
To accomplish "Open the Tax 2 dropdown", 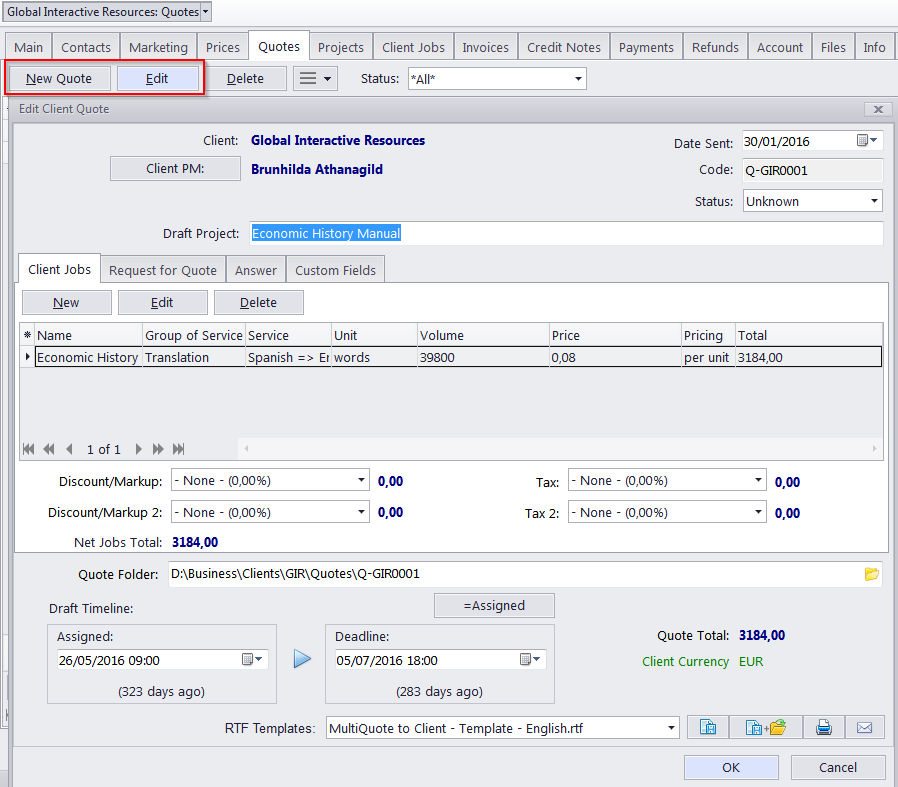I will (757, 513).
